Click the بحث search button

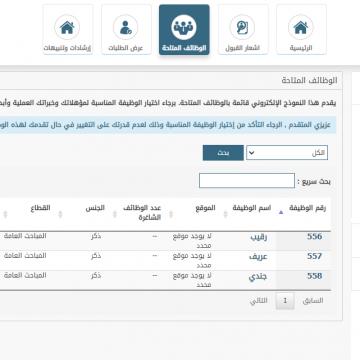tap(223, 153)
